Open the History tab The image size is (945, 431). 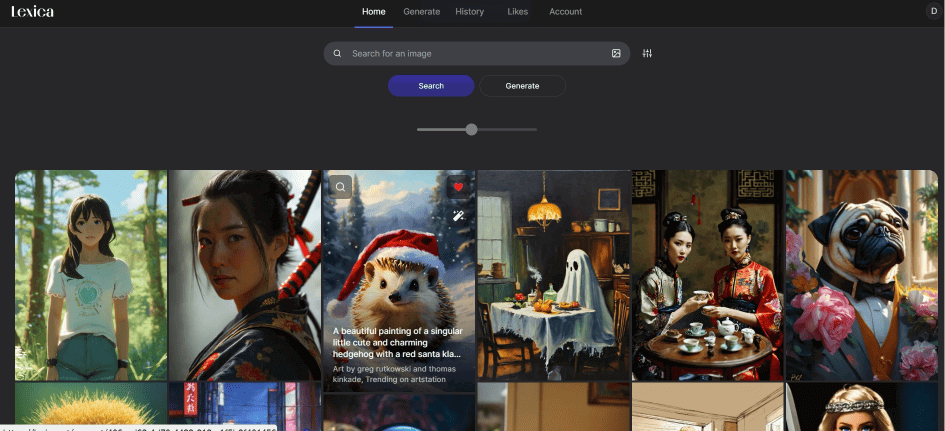click(x=469, y=11)
